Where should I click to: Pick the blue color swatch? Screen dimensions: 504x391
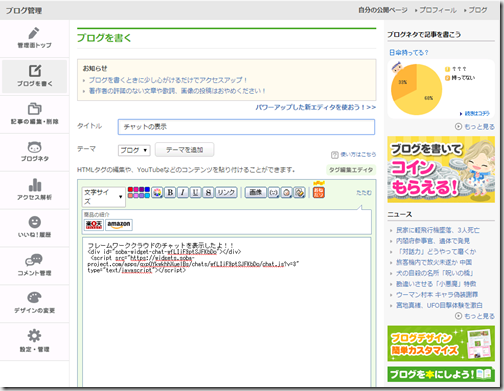coord(147,189)
